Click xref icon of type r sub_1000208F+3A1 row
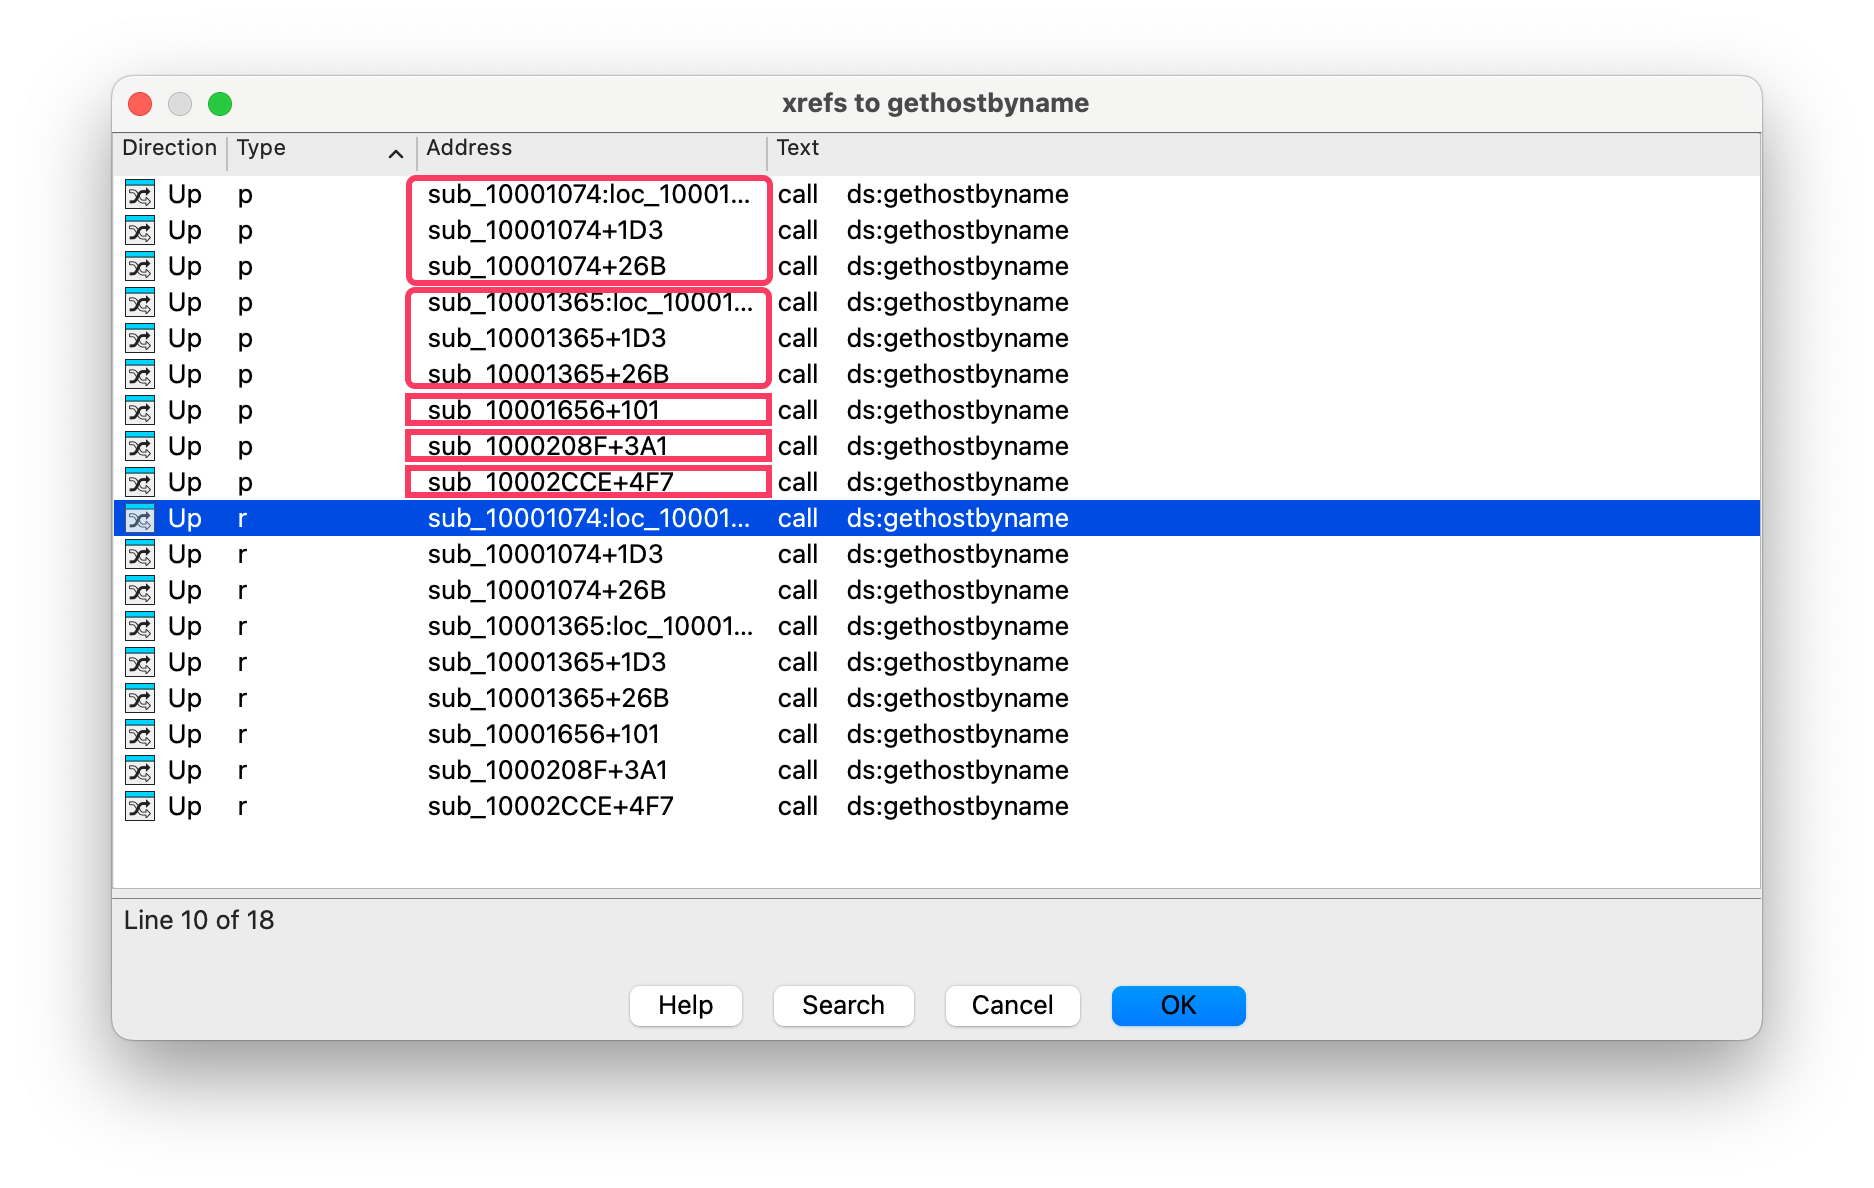Screen dimensions: 1874x1188 (139, 770)
